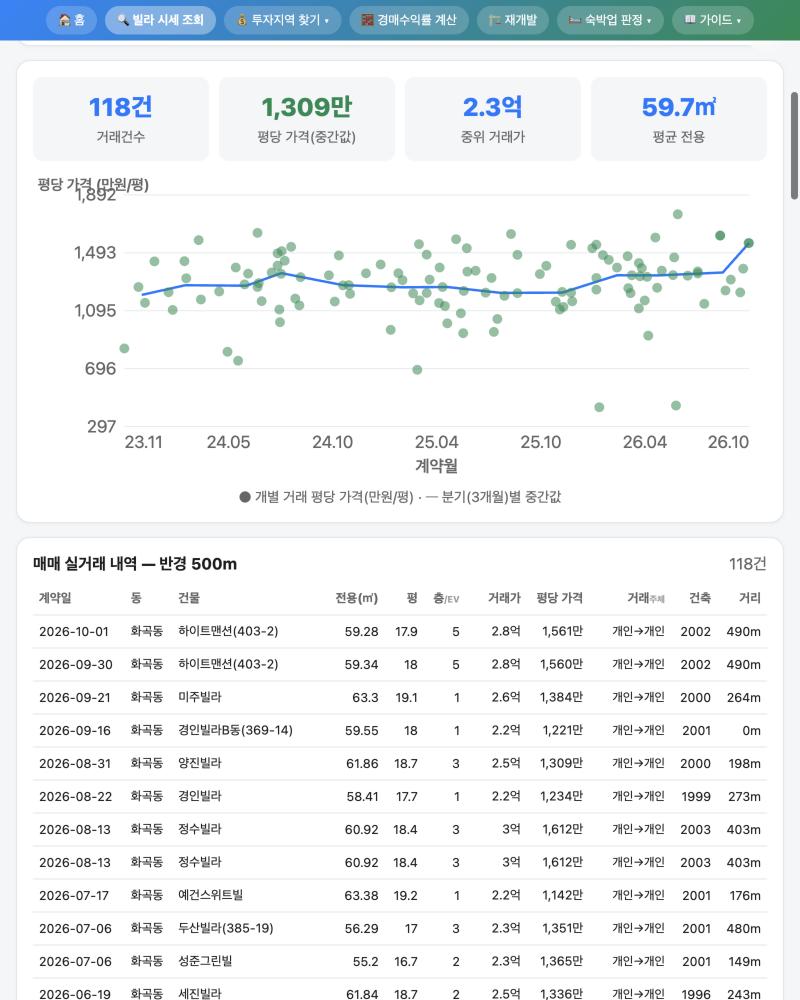Viewport: 800px width, 1000px height.
Task: Click 예건스위트빌 building name
Action: 211,895
